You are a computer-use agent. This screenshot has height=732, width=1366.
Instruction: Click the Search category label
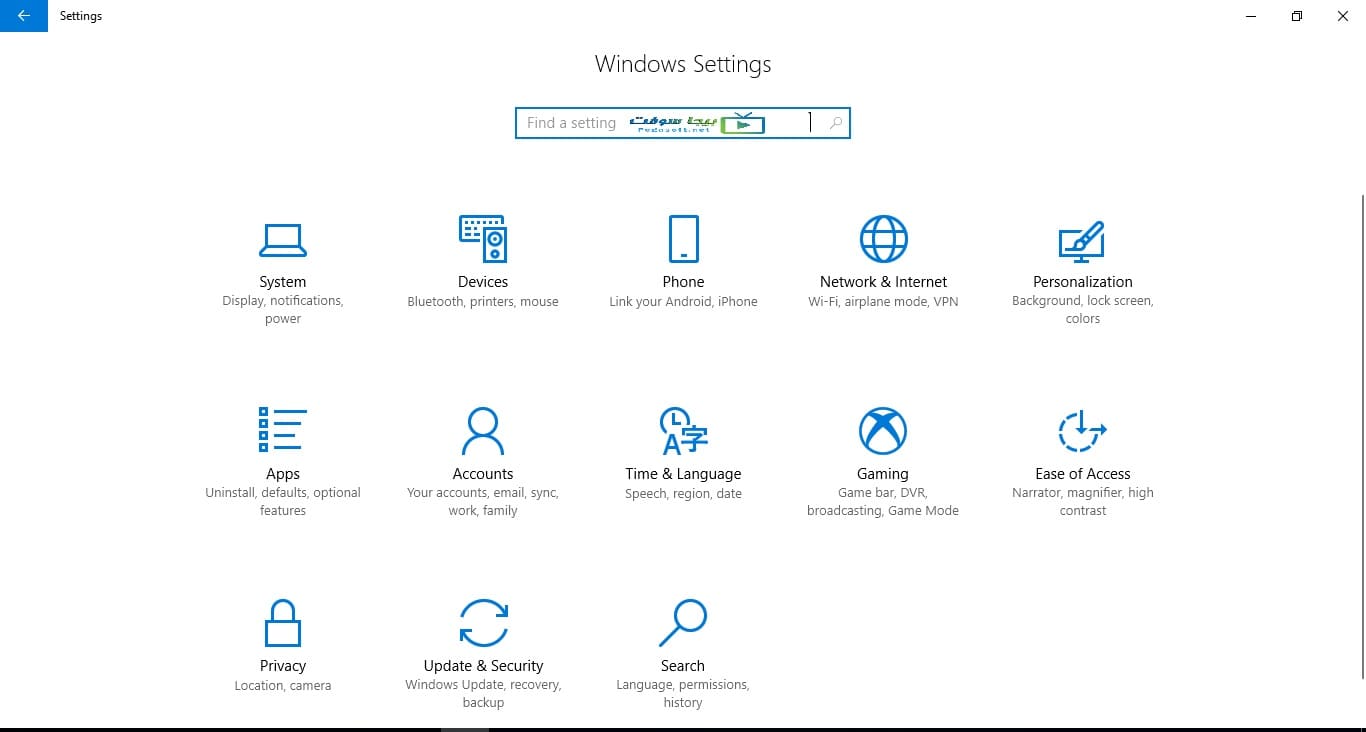click(683, 666)
